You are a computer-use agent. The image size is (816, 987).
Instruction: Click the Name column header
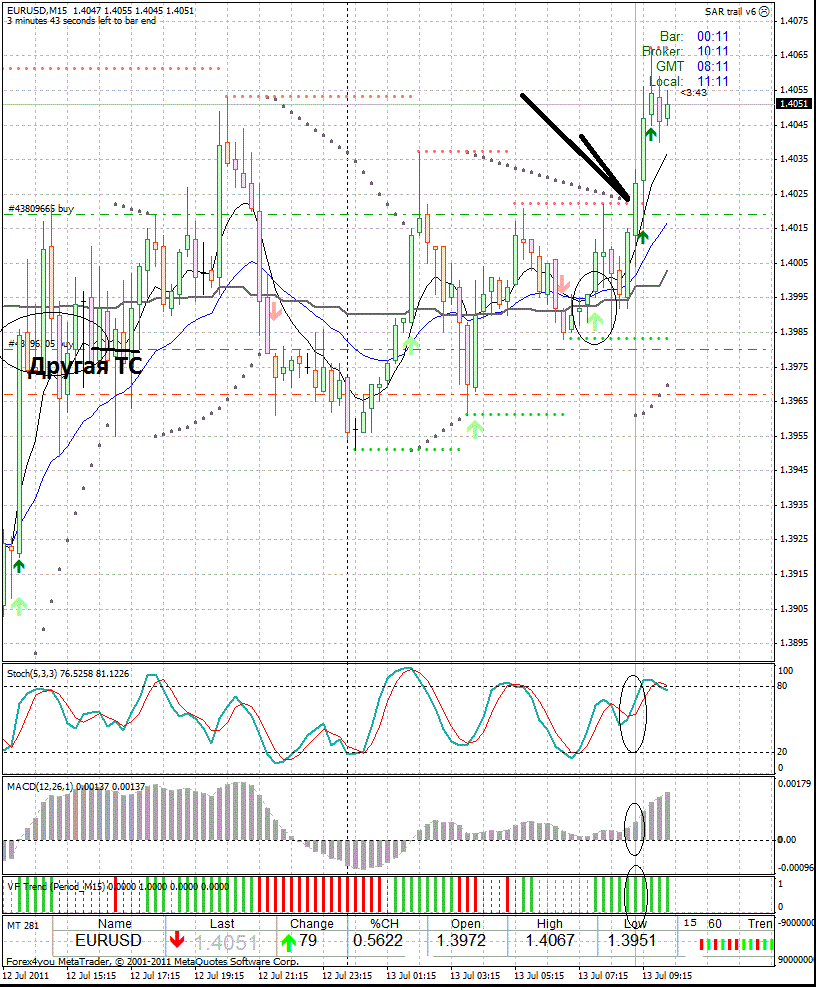[x=115, y=923]
